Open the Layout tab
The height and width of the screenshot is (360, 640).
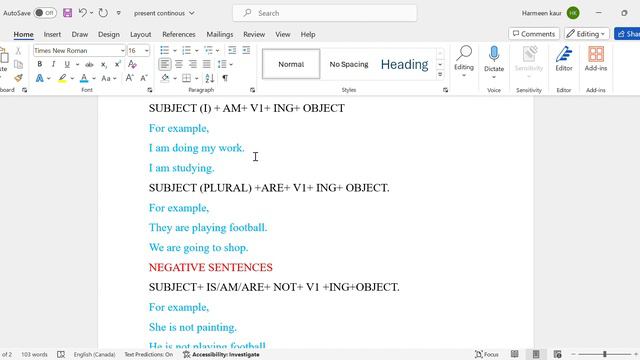tap(140, 34)
